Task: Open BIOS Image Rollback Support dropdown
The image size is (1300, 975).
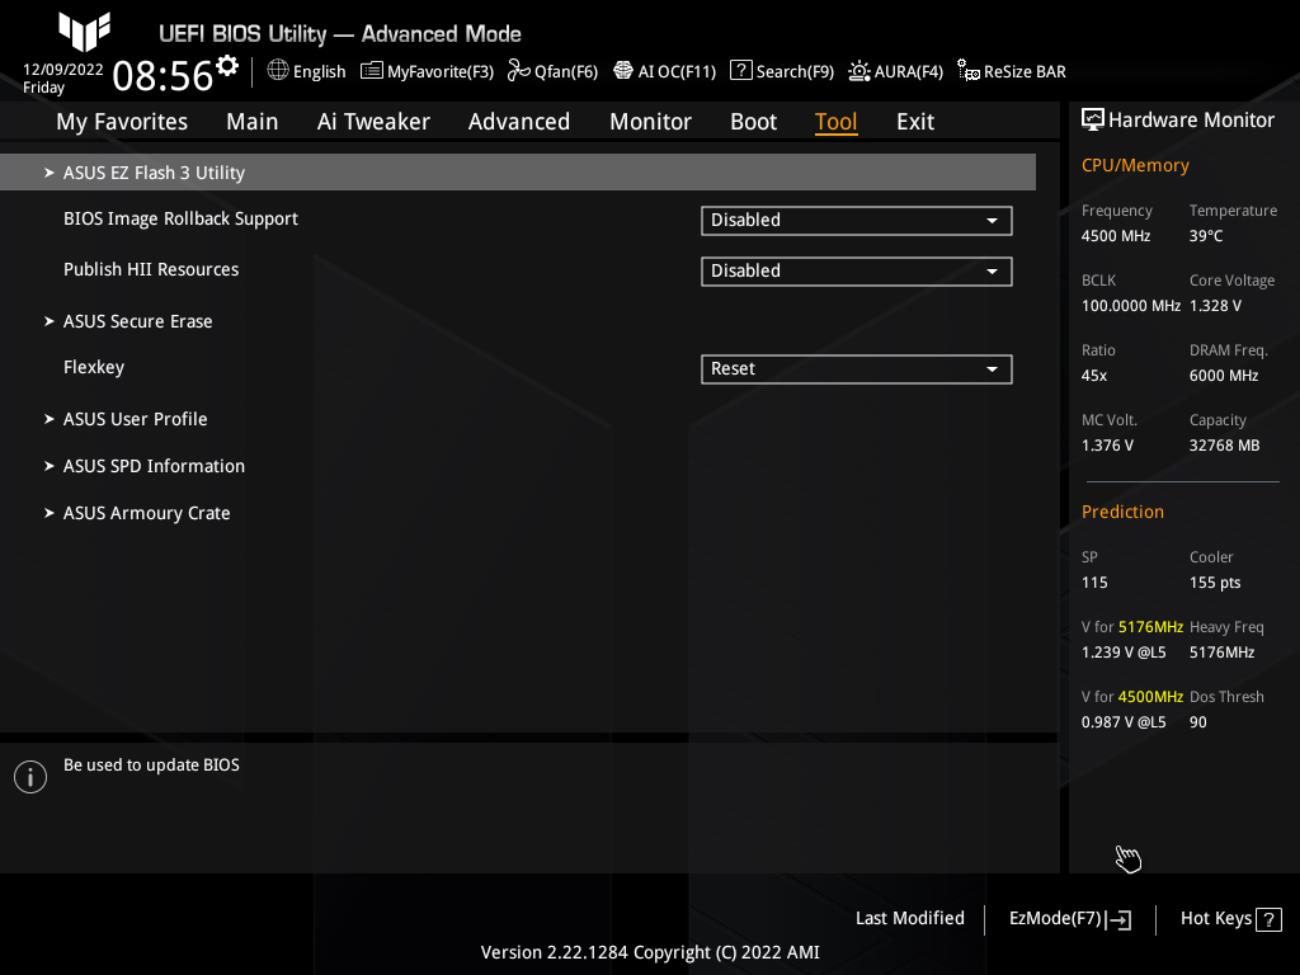Action: tap(856, 220)
